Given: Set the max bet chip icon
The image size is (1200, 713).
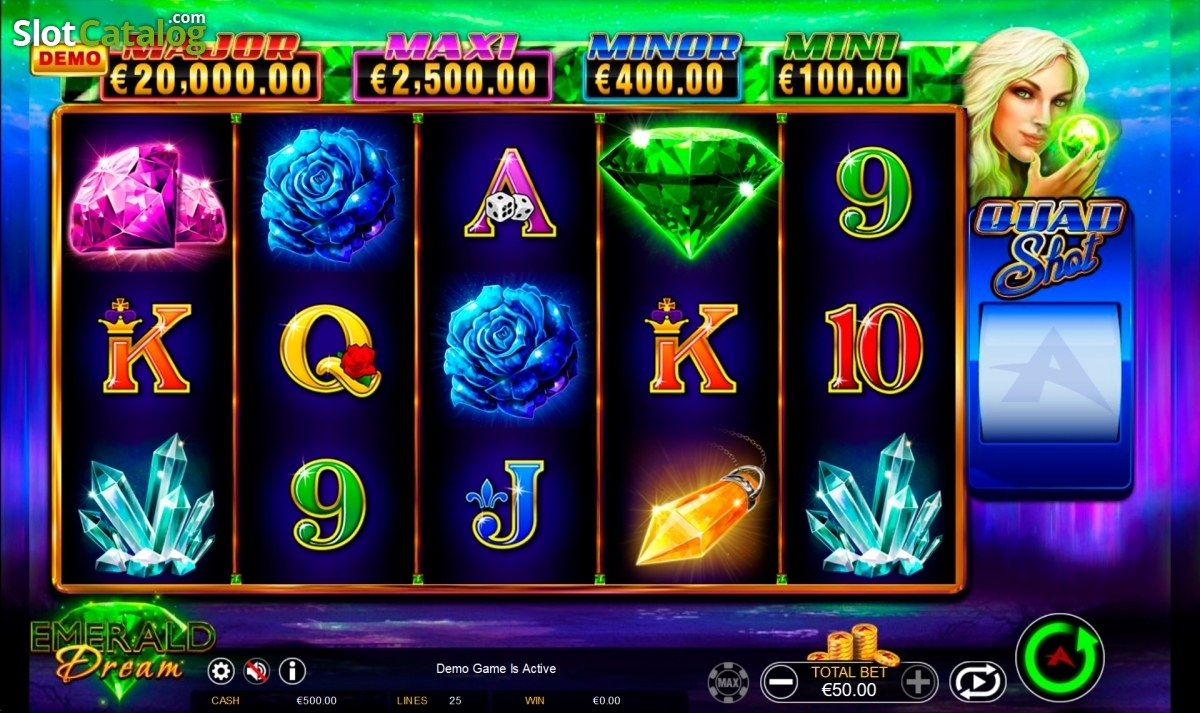Looking at the screenshot, I should click(x=728, y=682).
